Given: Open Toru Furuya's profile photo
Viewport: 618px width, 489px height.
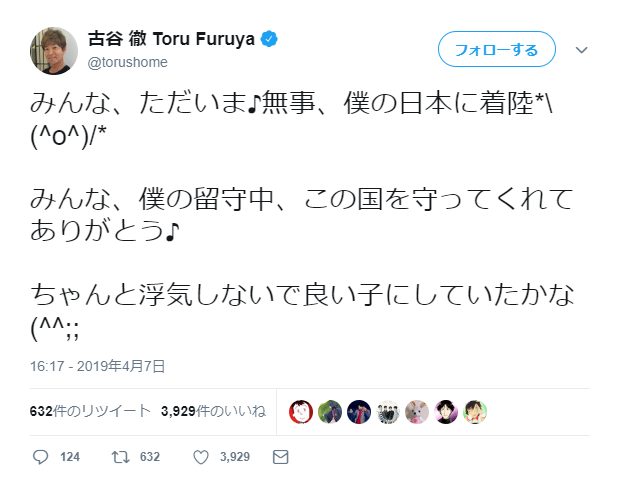Looking at the screenshot, I should (x=54, y=51).
